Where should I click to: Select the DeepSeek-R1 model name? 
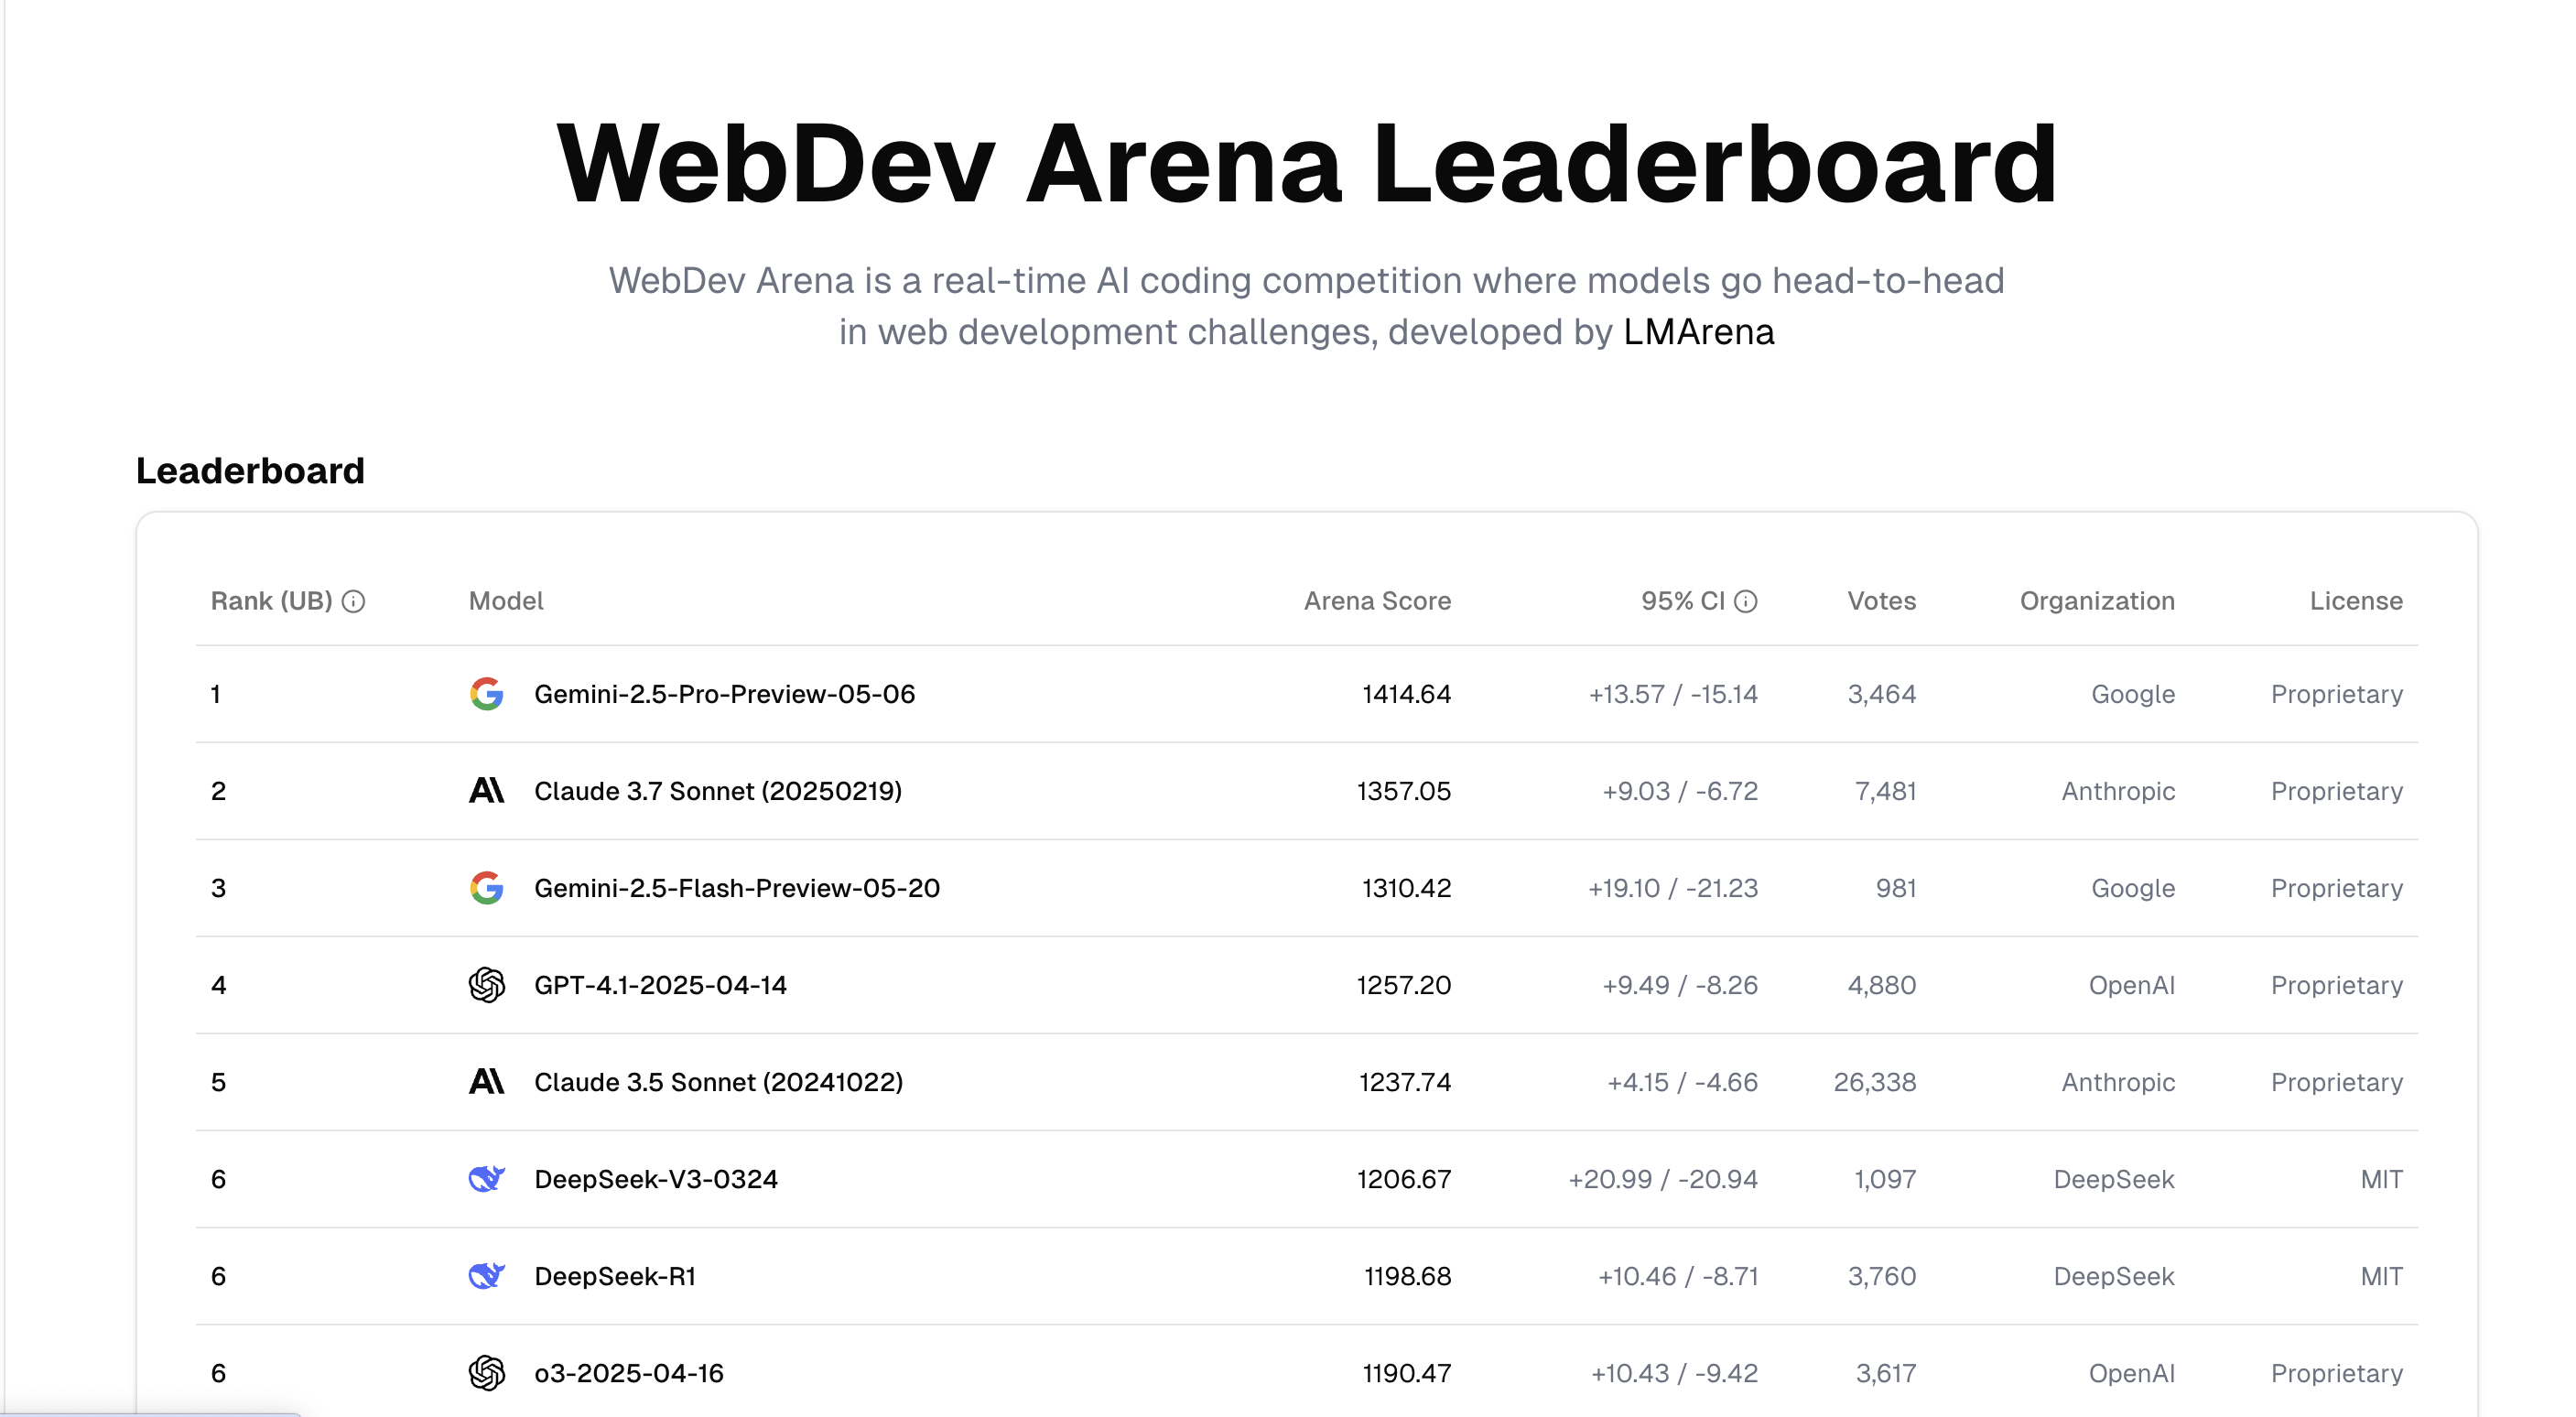615,1276
